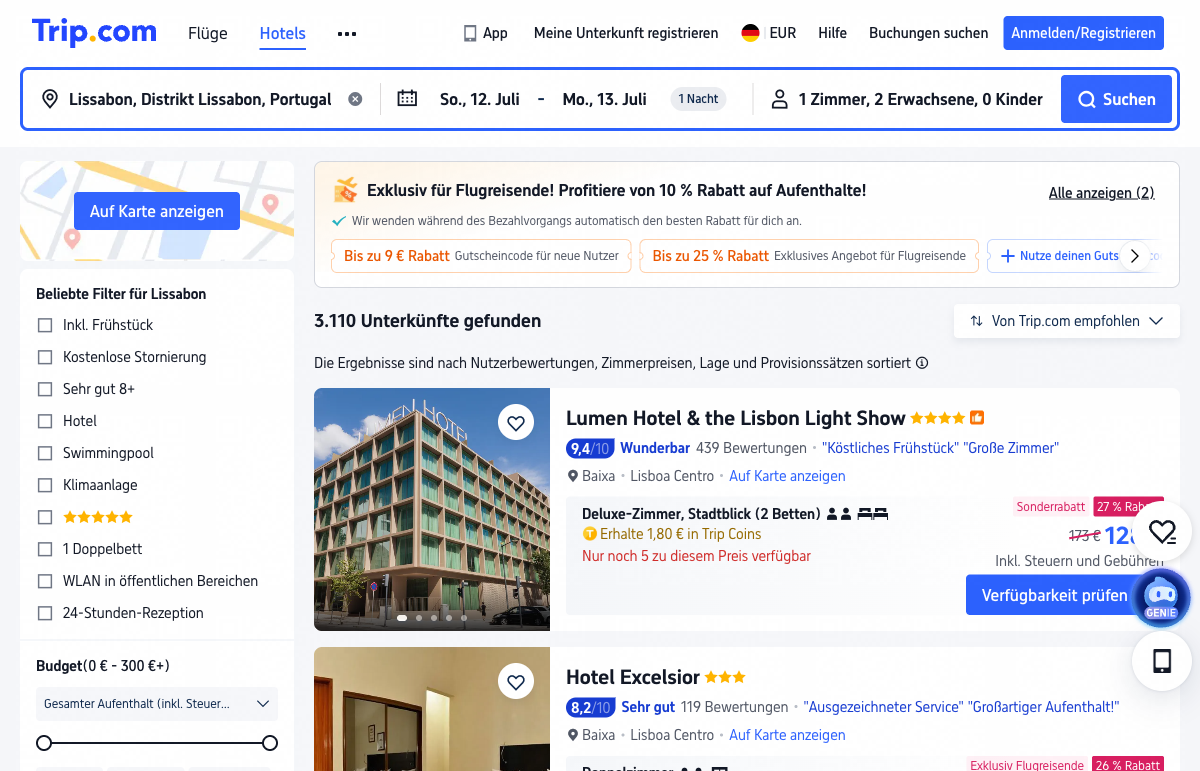This screenshot has width=1200, height=771.
Task: Click the Anmelden/Registrieren button
Action: pos(1083,33)
